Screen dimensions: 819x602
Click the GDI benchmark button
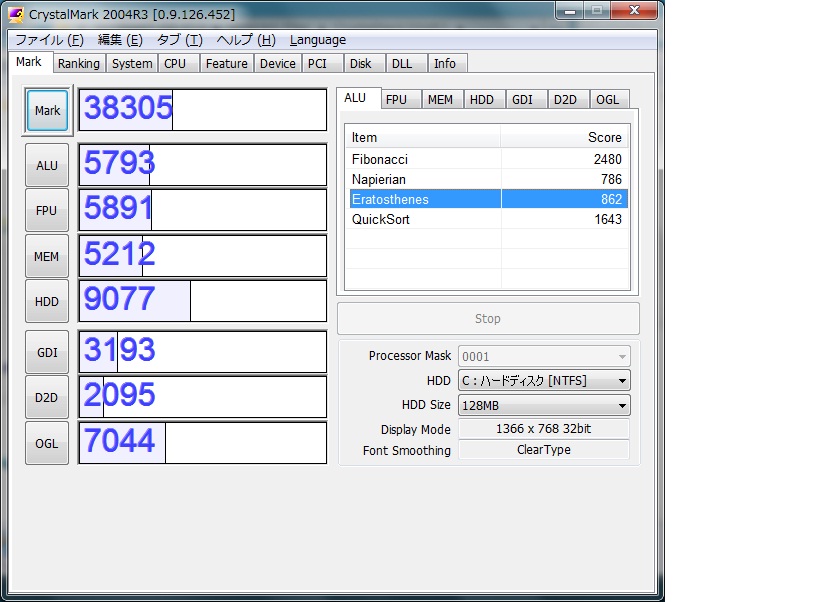click(x=47, y=352)
